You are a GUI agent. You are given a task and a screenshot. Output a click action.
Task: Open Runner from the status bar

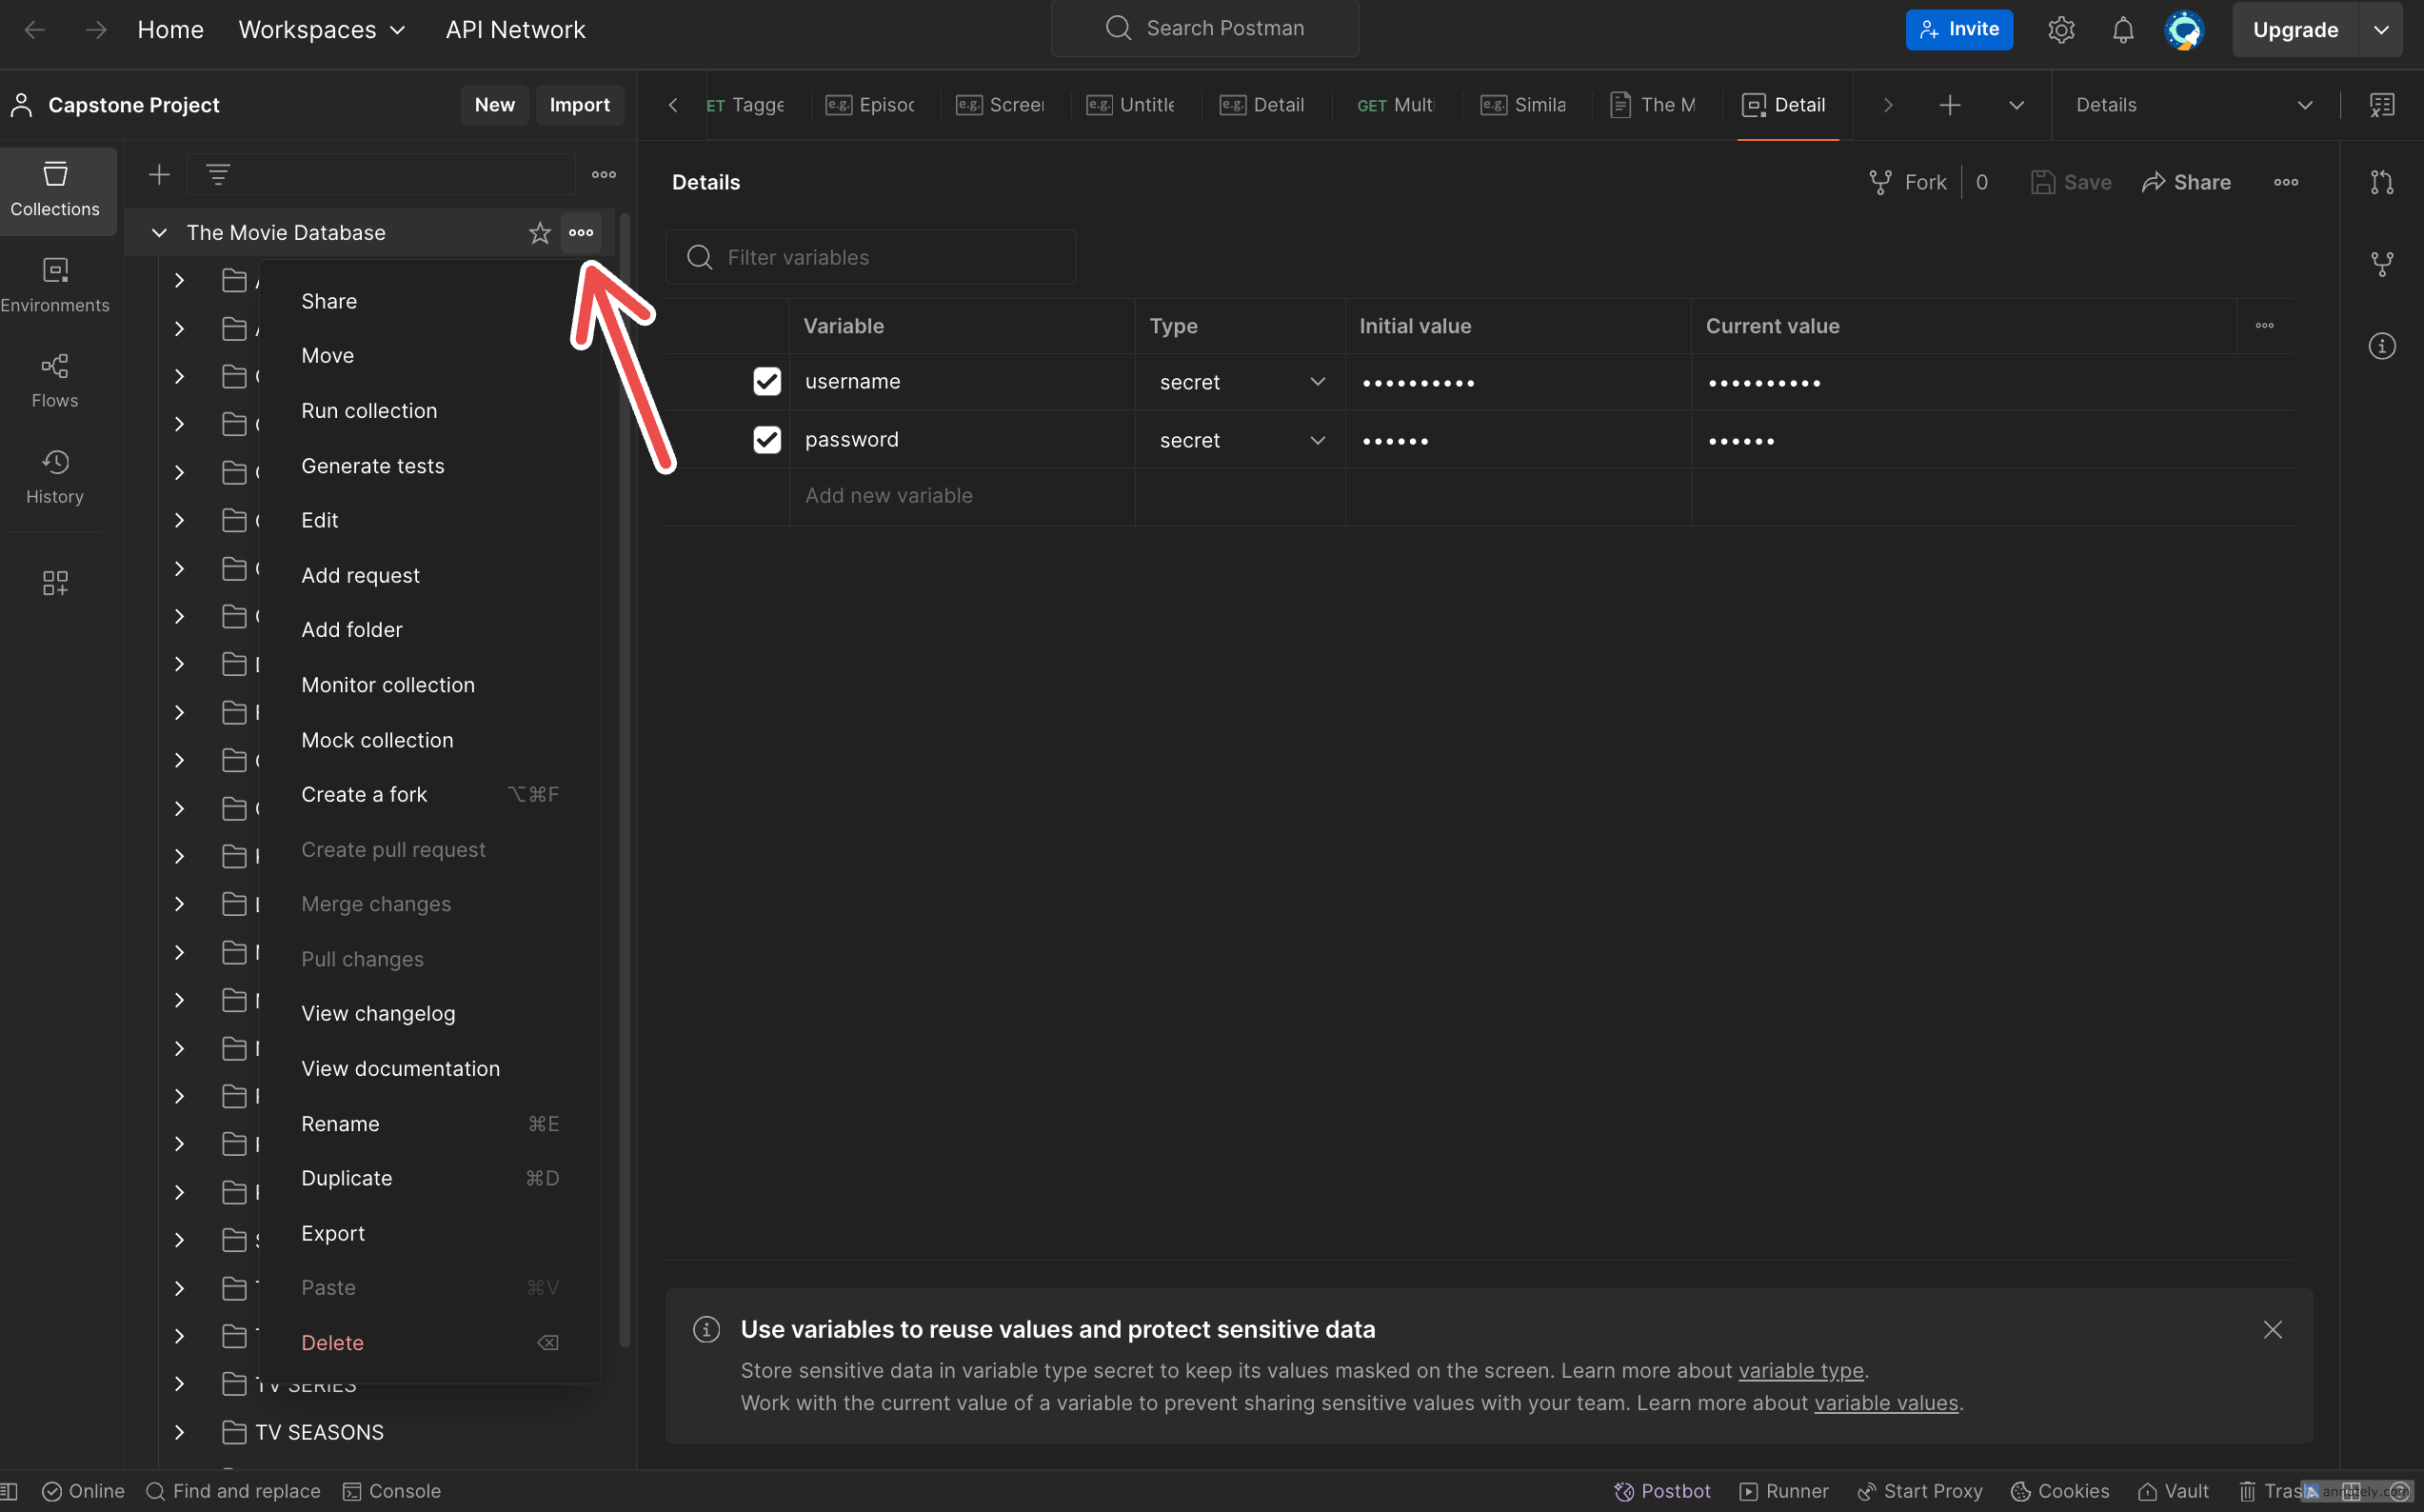1784,1491
